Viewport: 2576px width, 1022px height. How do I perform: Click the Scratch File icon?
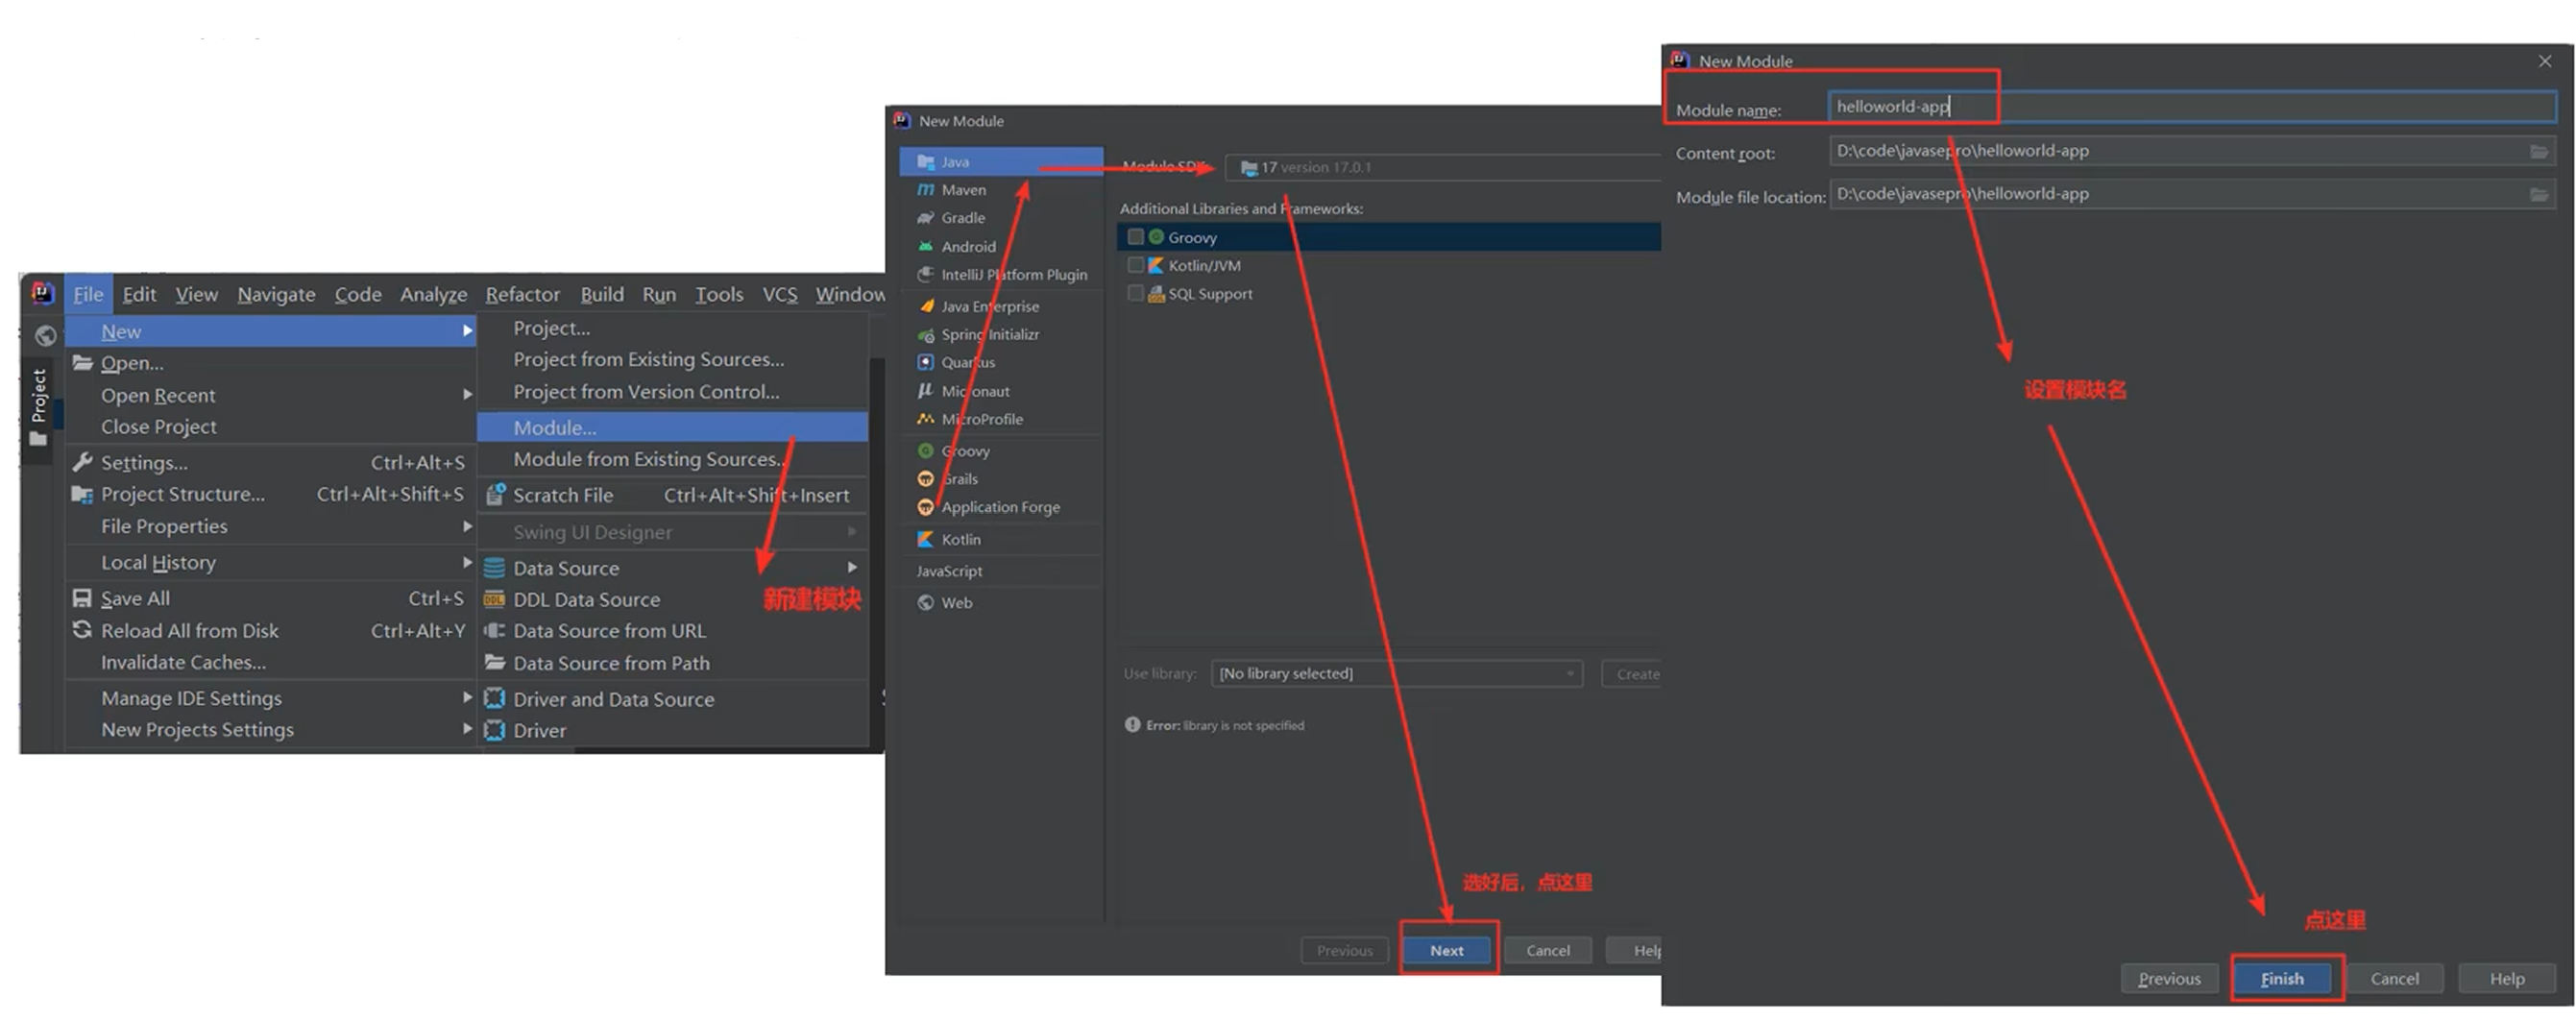pyautogui.click(x=495, y=494)
